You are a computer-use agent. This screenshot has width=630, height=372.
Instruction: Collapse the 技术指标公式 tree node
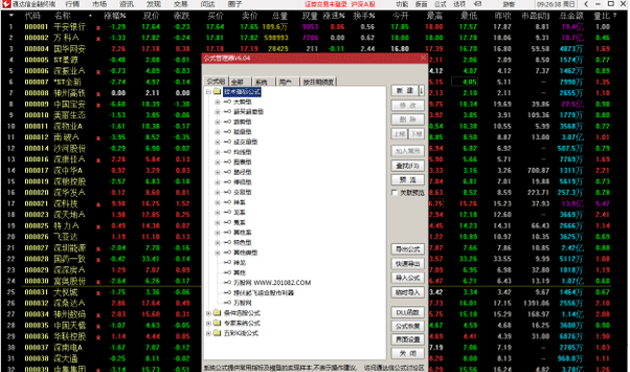point(209,92)
